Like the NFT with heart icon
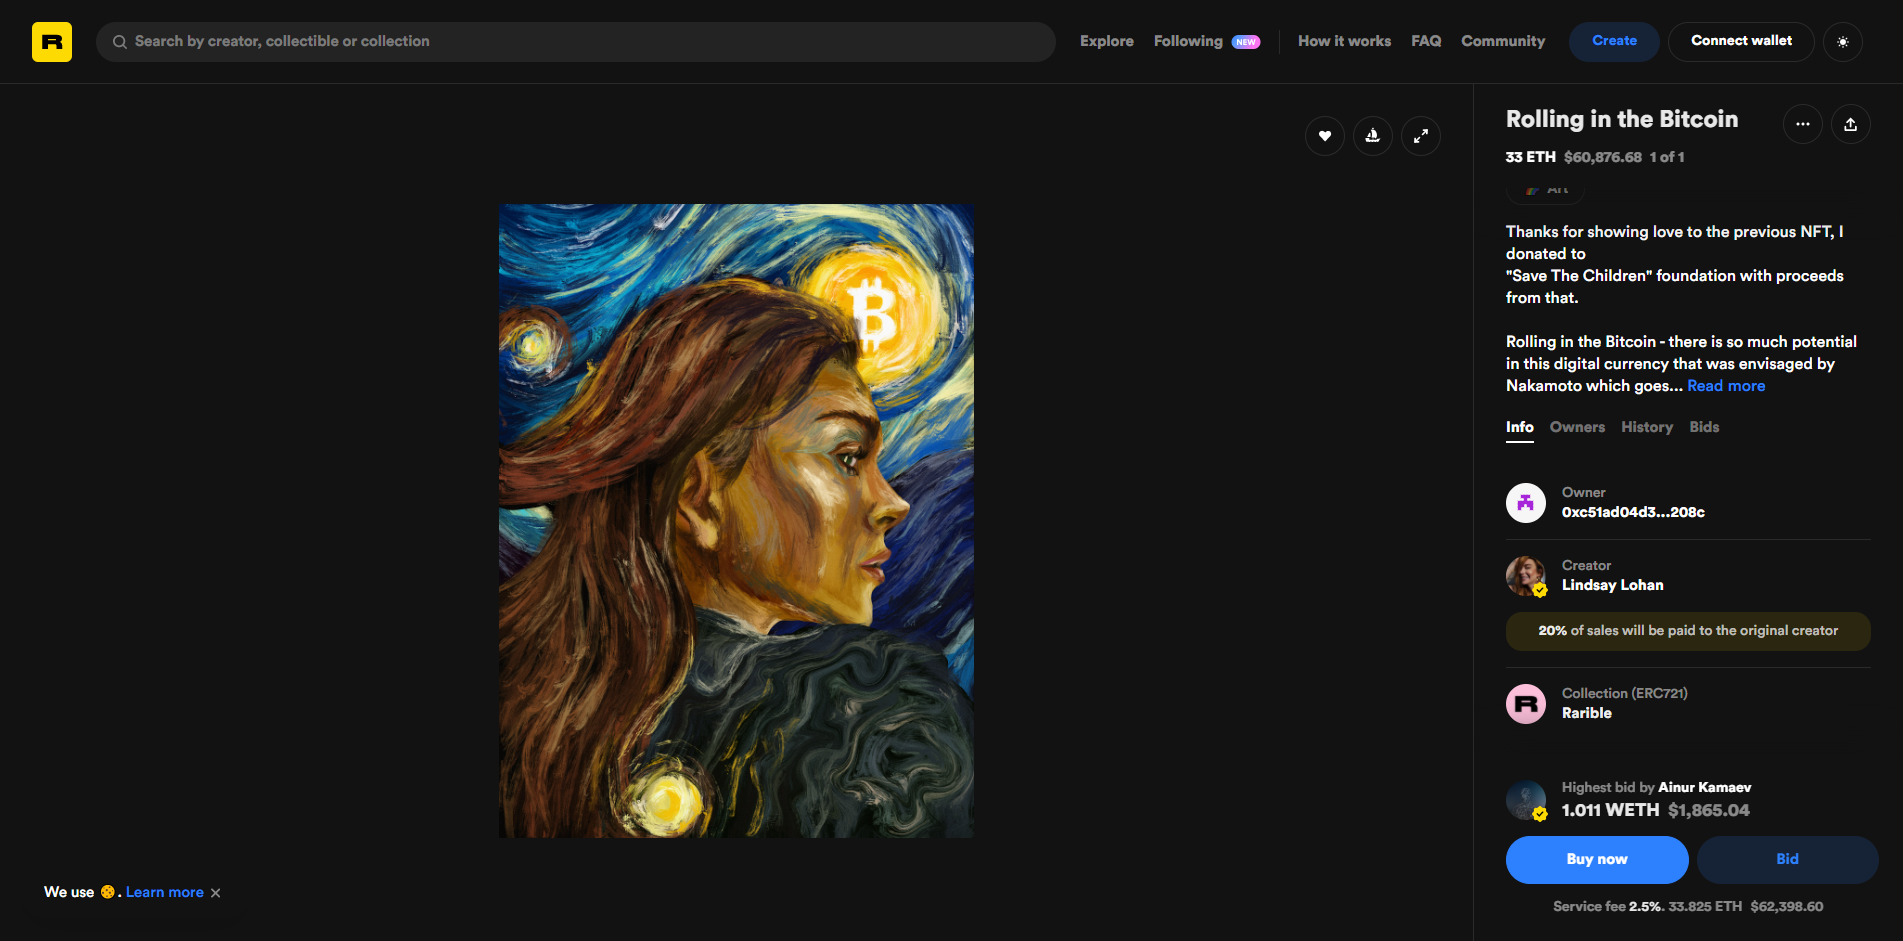This screenshot has width=1903, height=941. pyautogui.click(x=1325, y=136)
